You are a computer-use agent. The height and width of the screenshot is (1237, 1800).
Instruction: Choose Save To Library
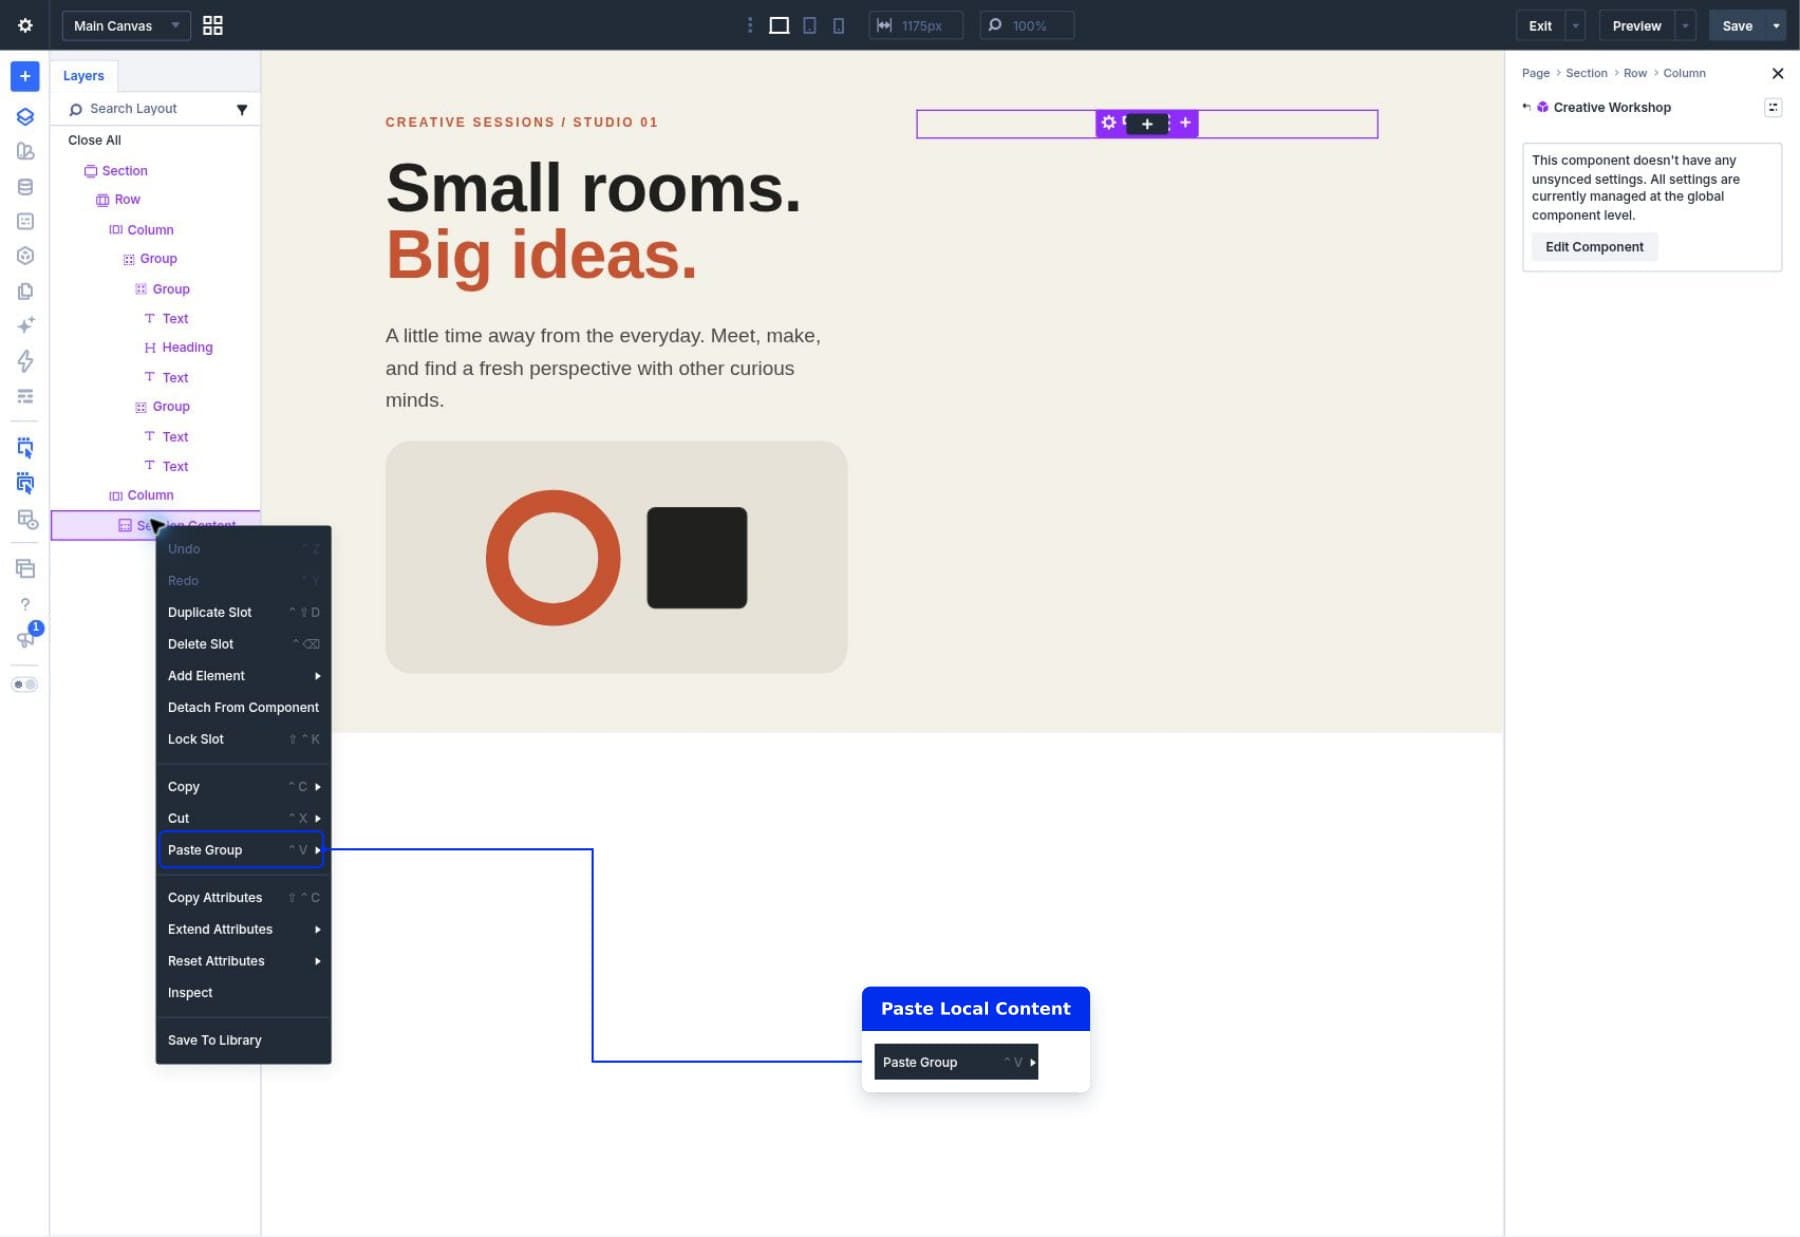[243, 1040]
